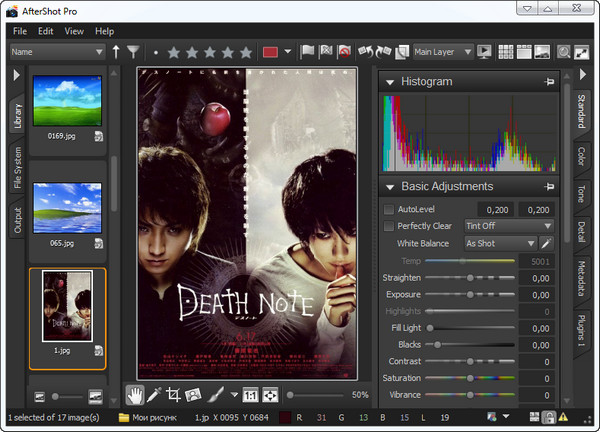Click the Straighten value field
600x432 pixels.
536,278
